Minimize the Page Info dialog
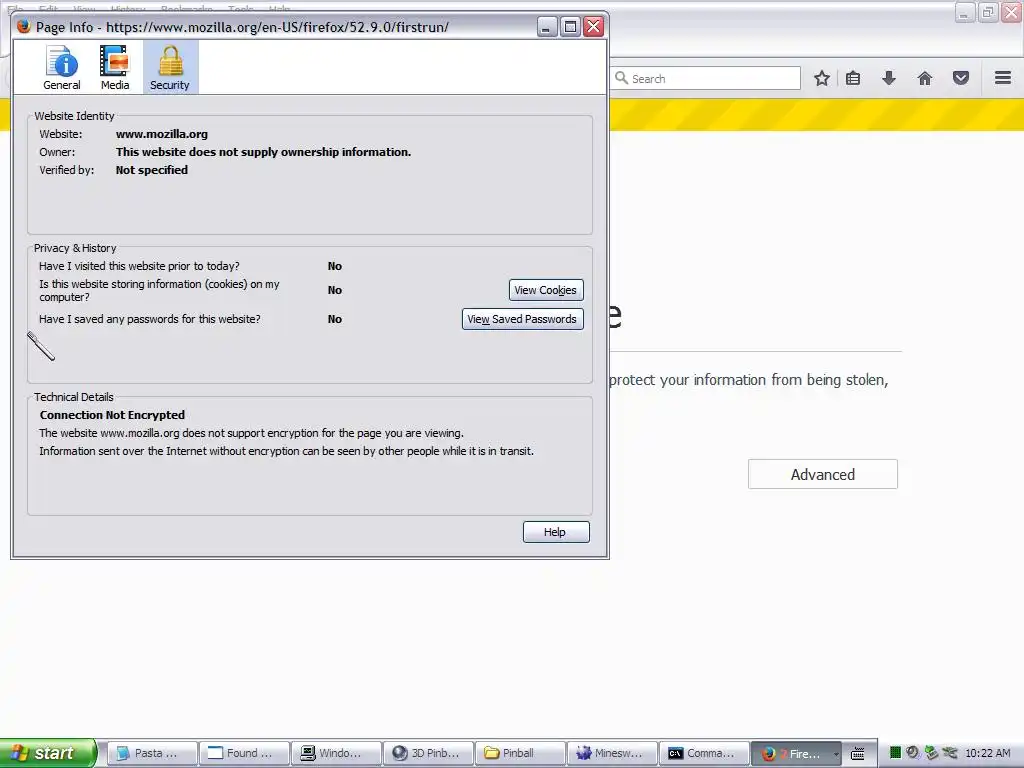This screenshot has width=1024, height=768. click(x=547, y=27)
